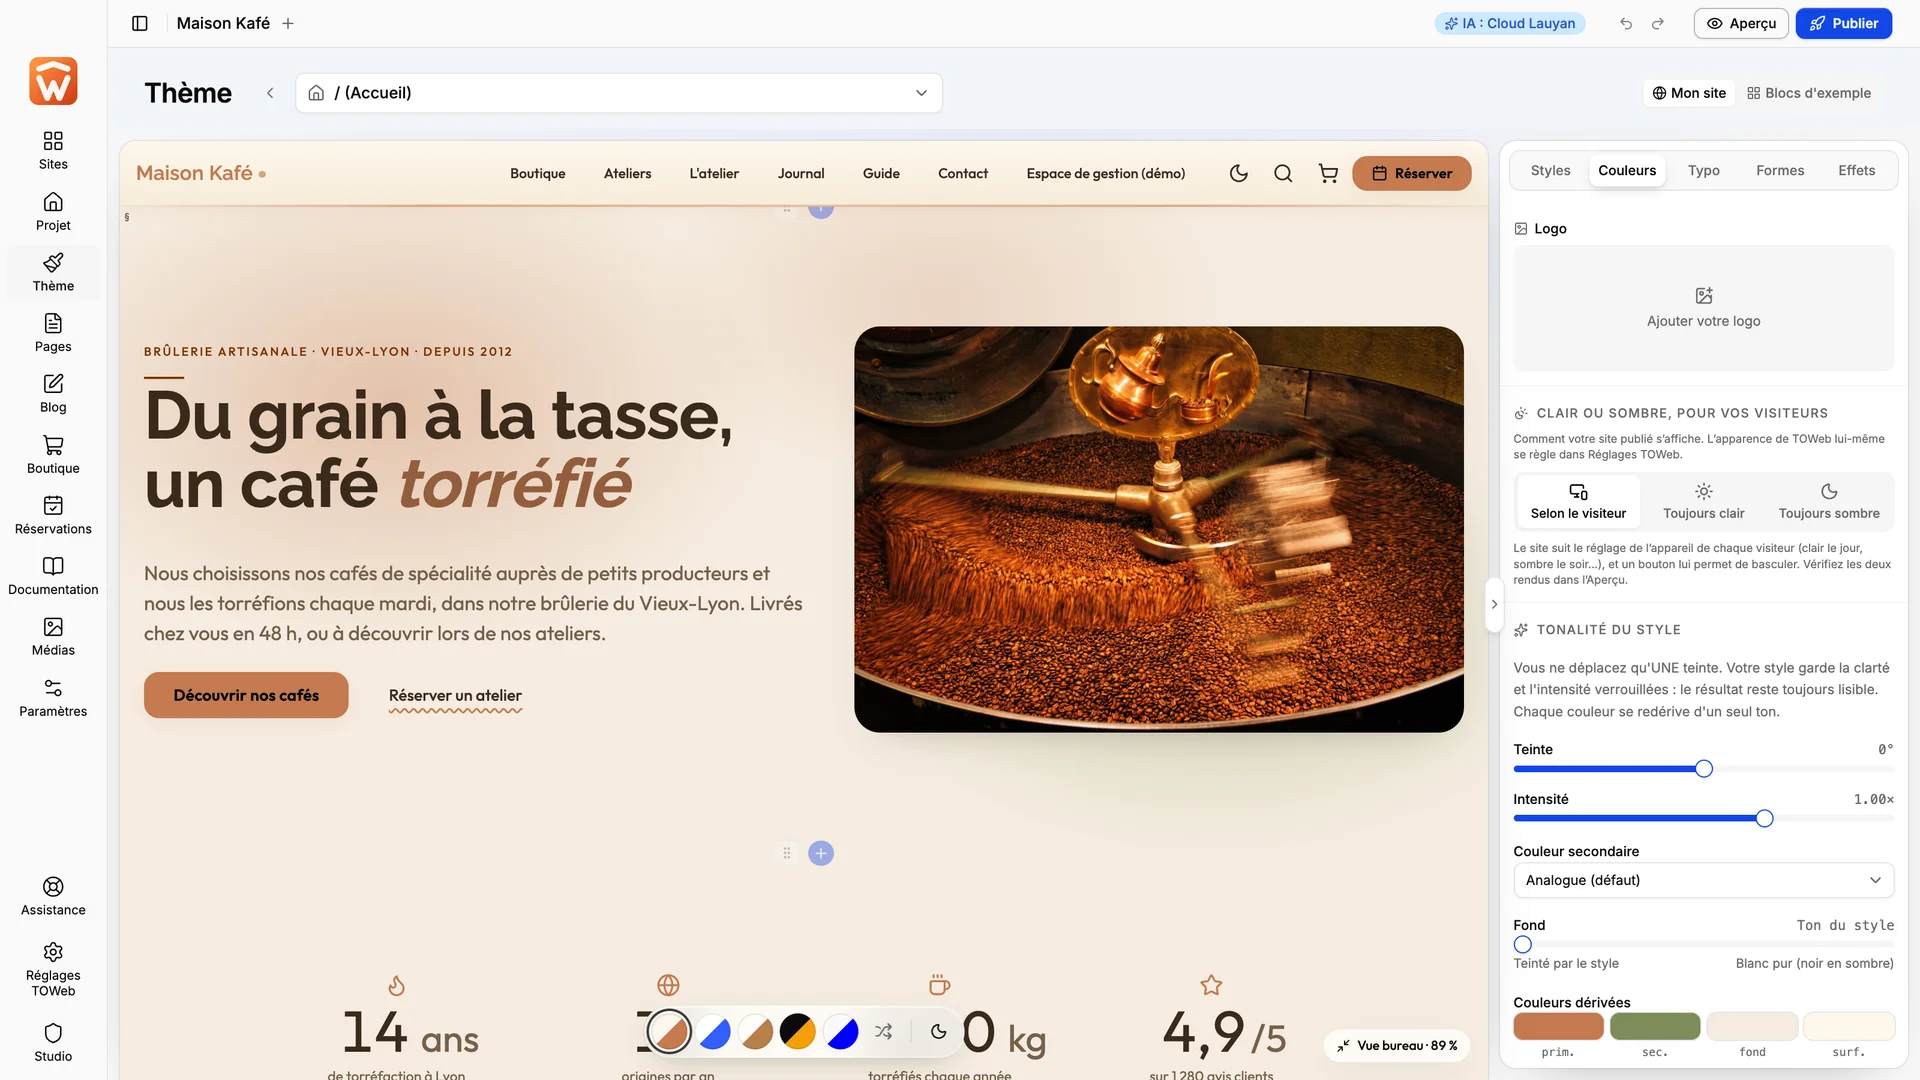Open the '/ (Accueil)' page dropdown
The width and height of the screenshot is (1920, 1080).
click(618, 93)
